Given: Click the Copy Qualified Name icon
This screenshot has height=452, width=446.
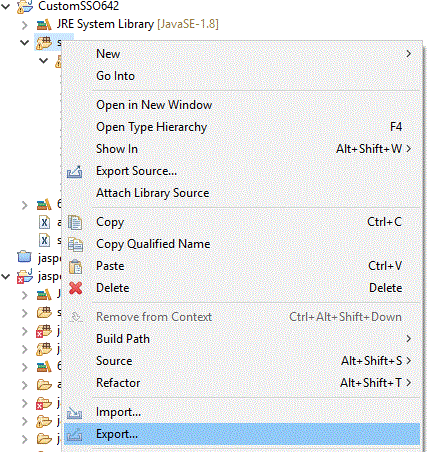Looking at the screenshot, I should (75, 244).
